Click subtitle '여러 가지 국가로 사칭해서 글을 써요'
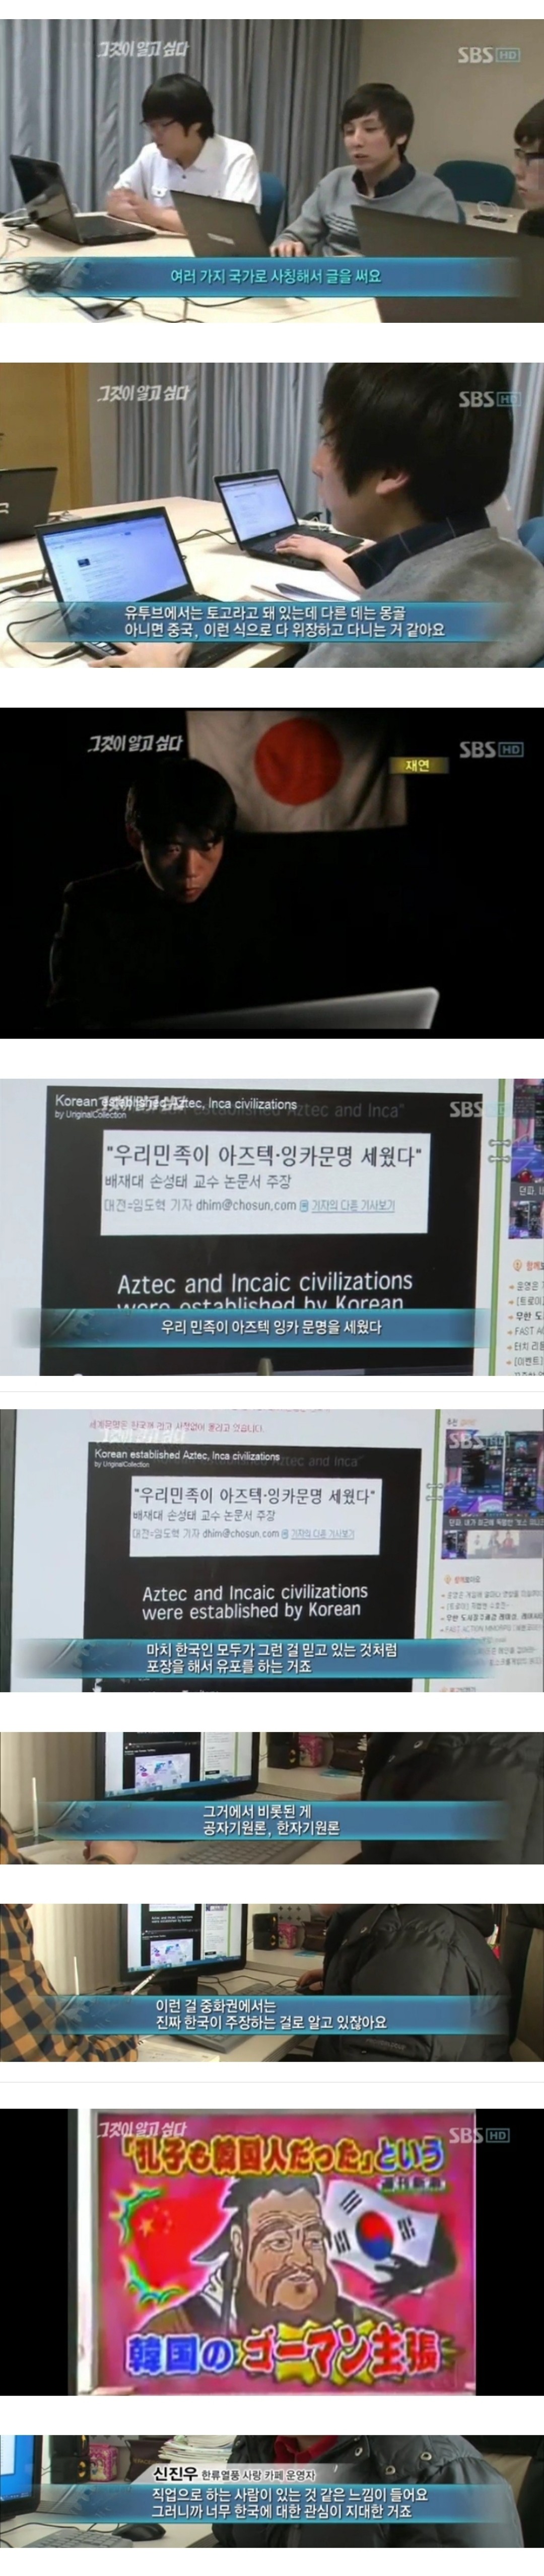Viewport: 544px width, 2576px height. pos(275,276)
